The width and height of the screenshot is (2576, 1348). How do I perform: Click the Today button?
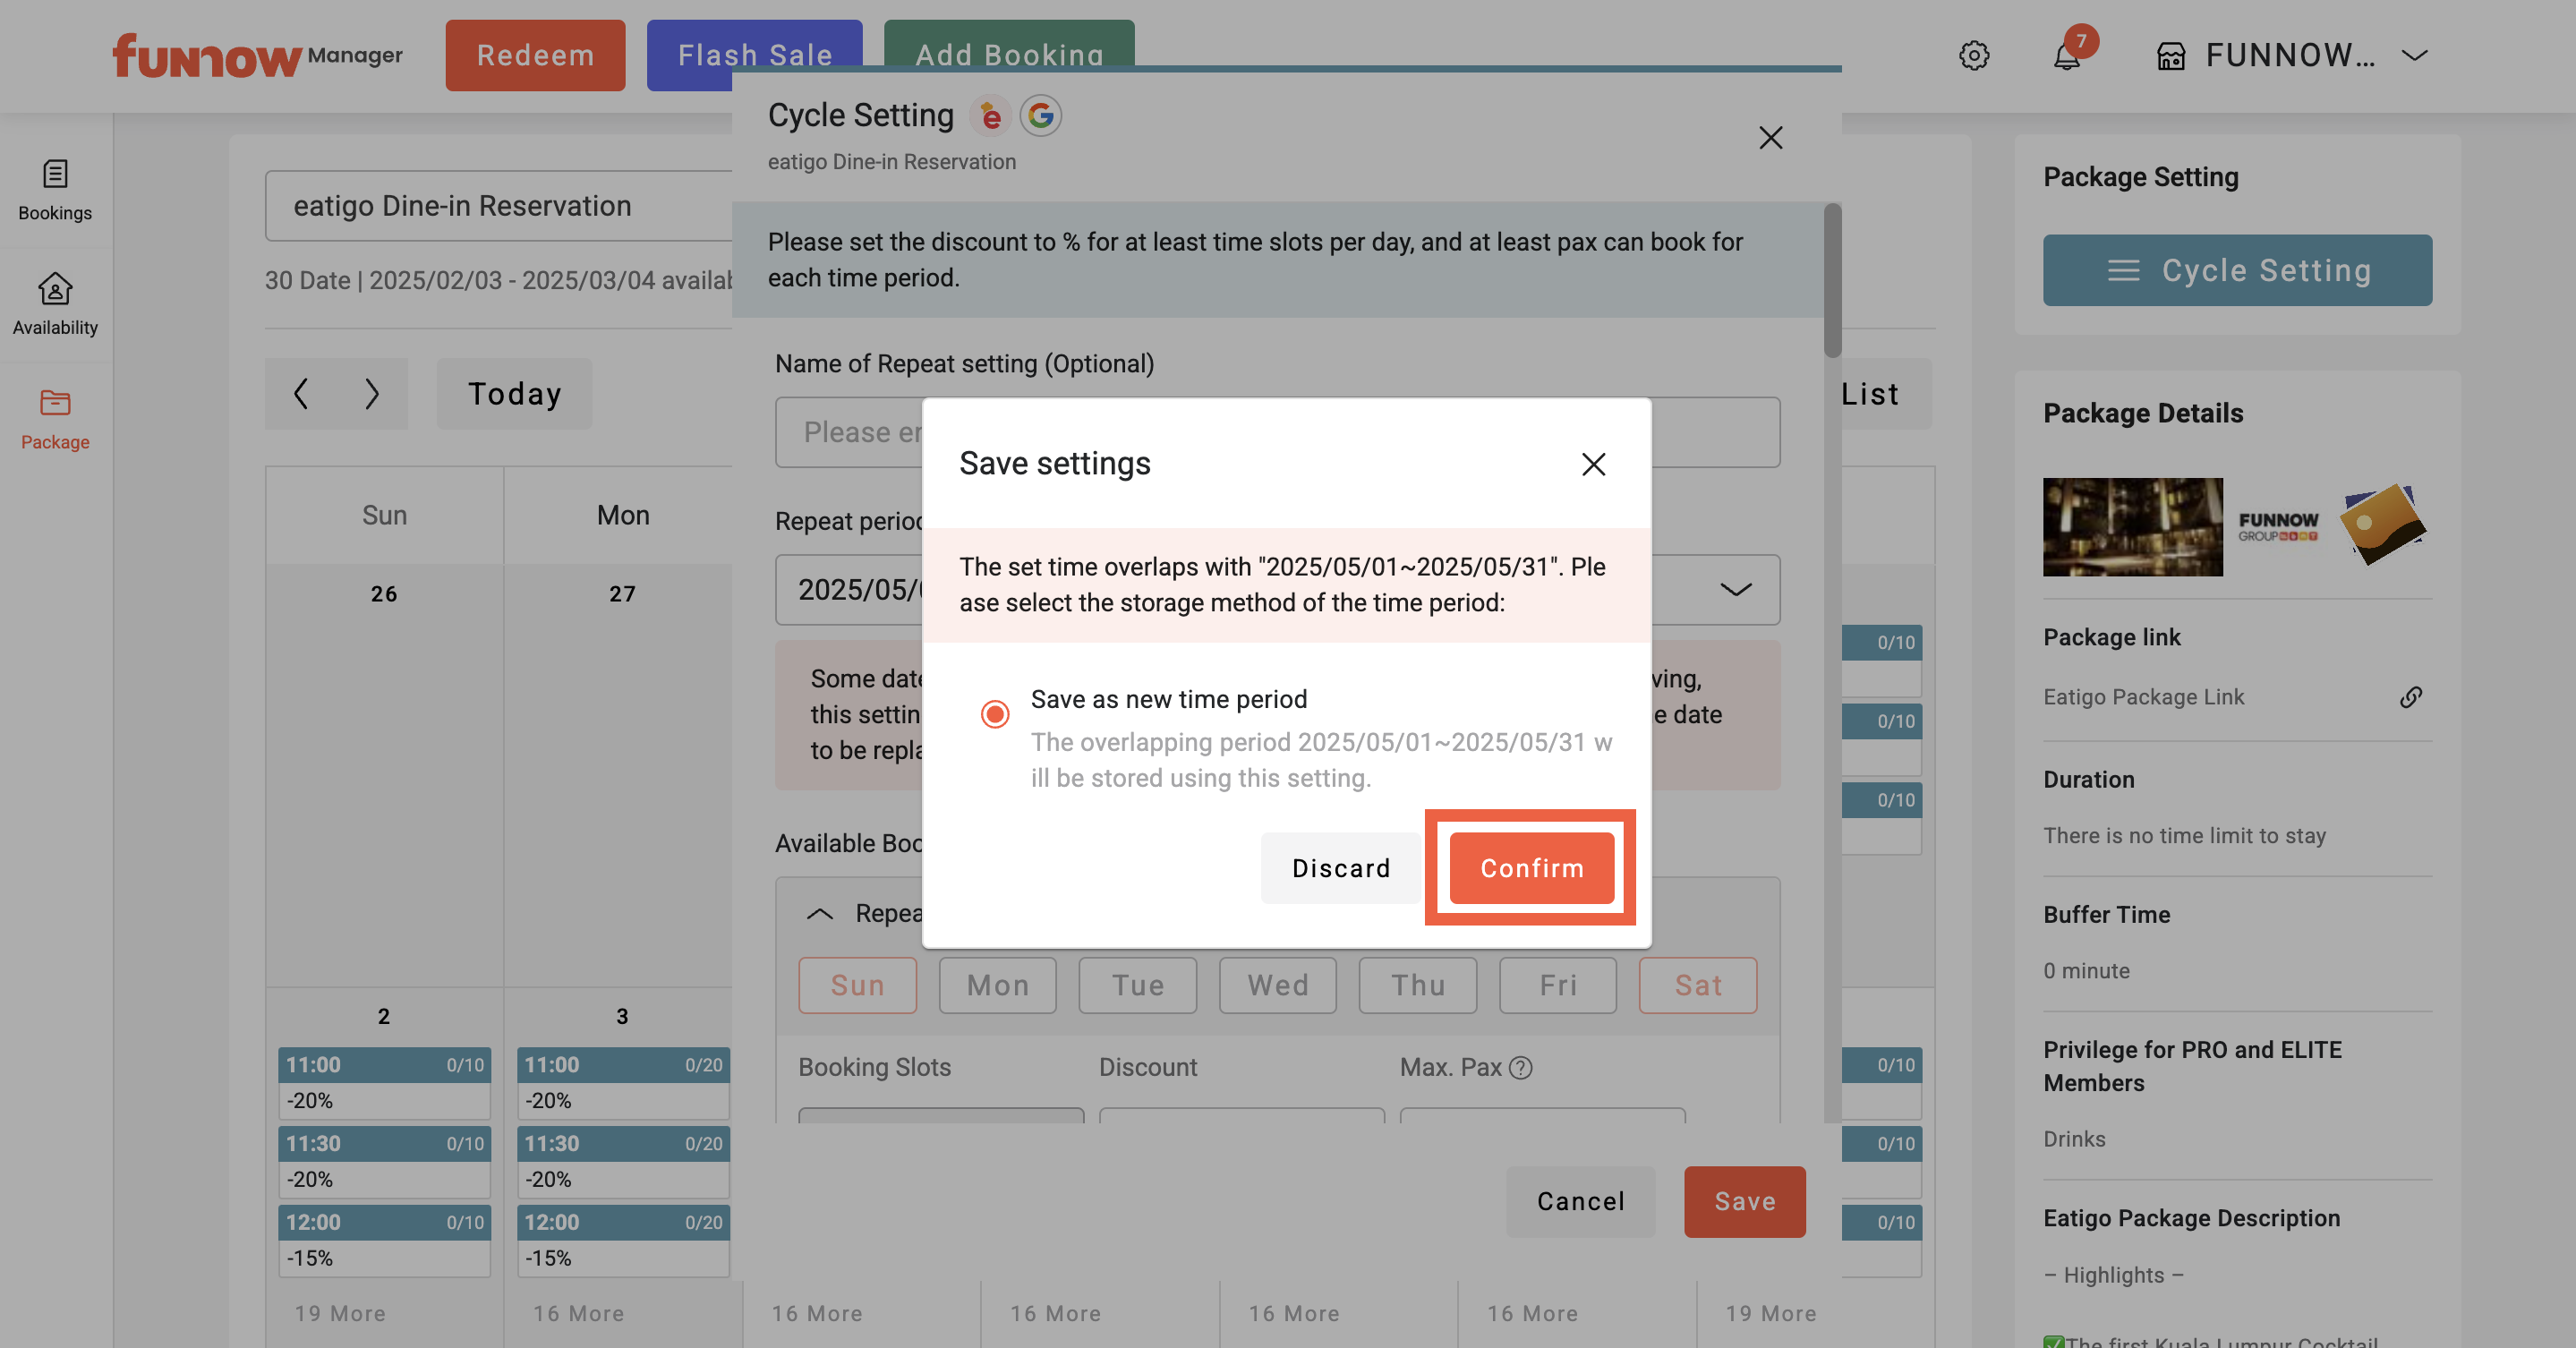514,394
